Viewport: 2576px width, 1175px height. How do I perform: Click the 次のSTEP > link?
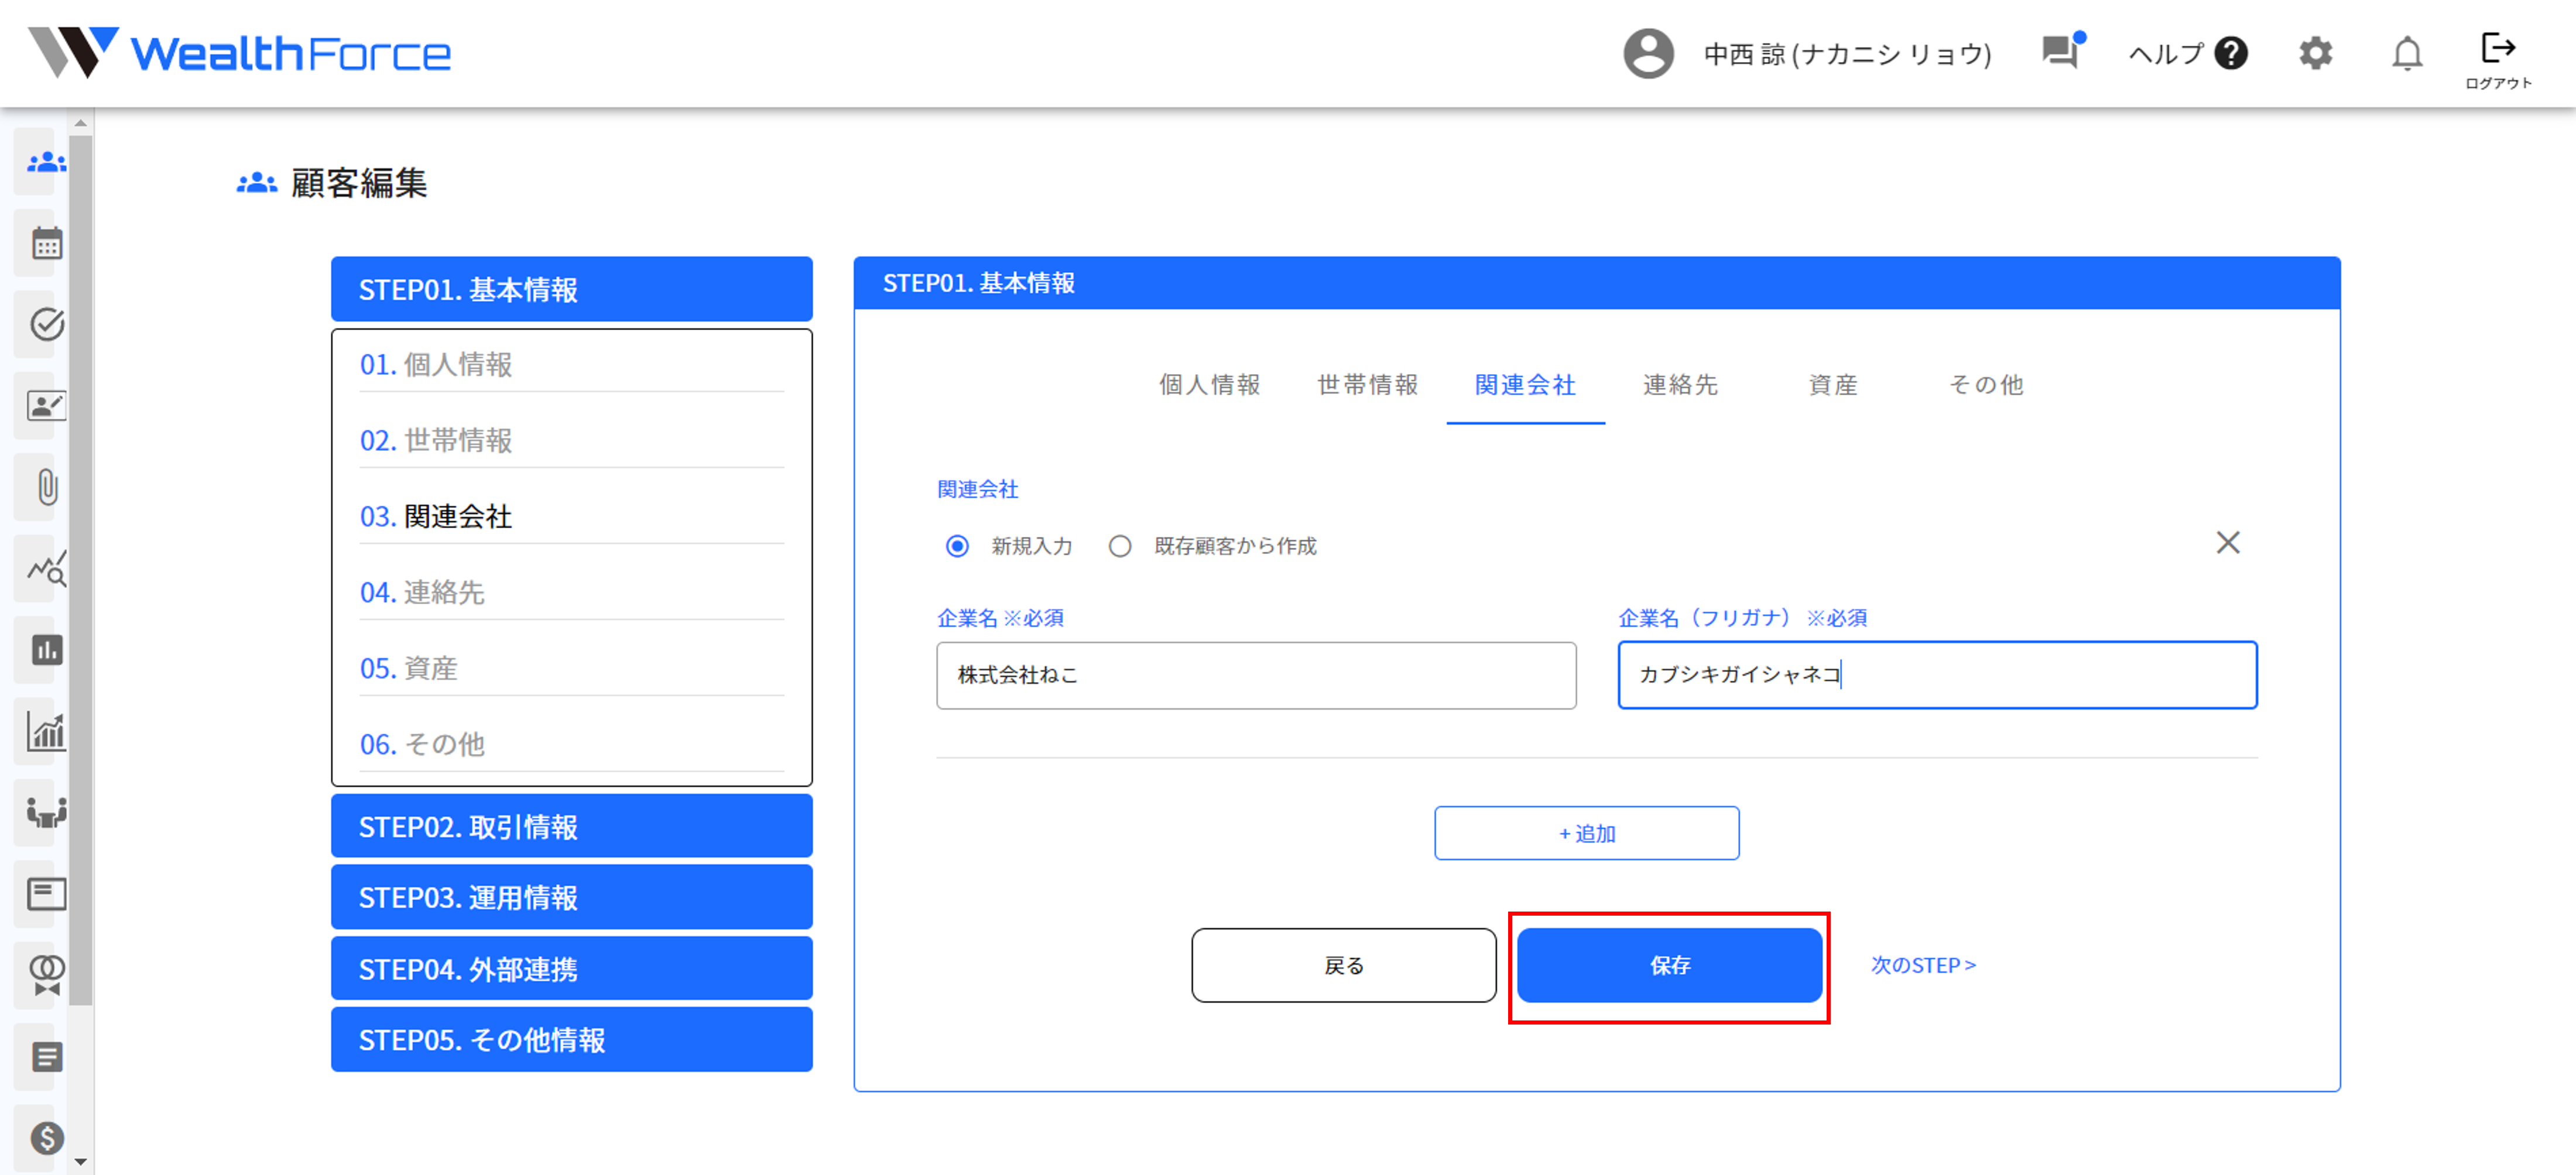pos(1923,965)
